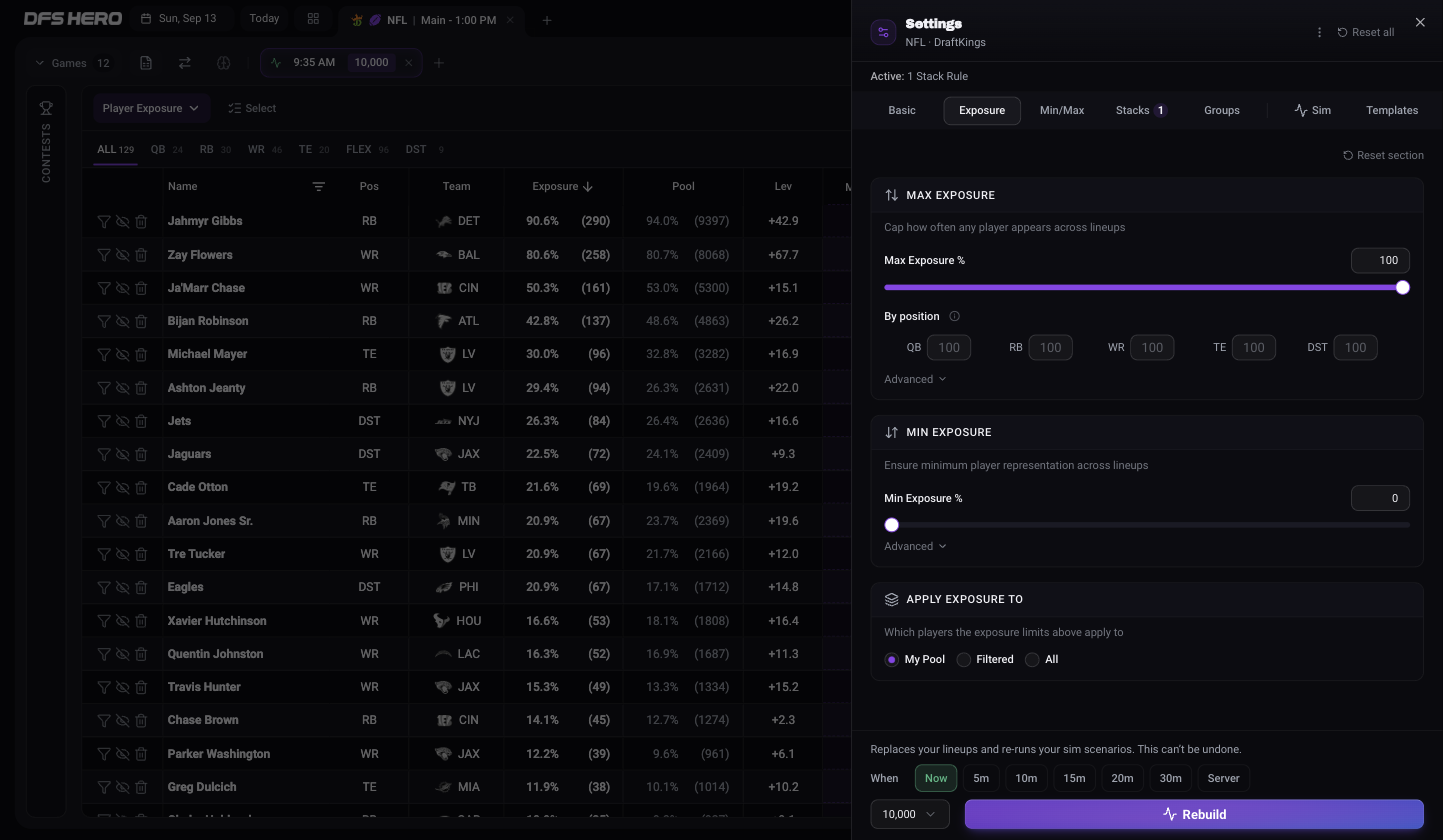Click filter funnel icon for Jahmyr Gibbs
This screenshot has width=1443, height=840.
tap(104, 221)
